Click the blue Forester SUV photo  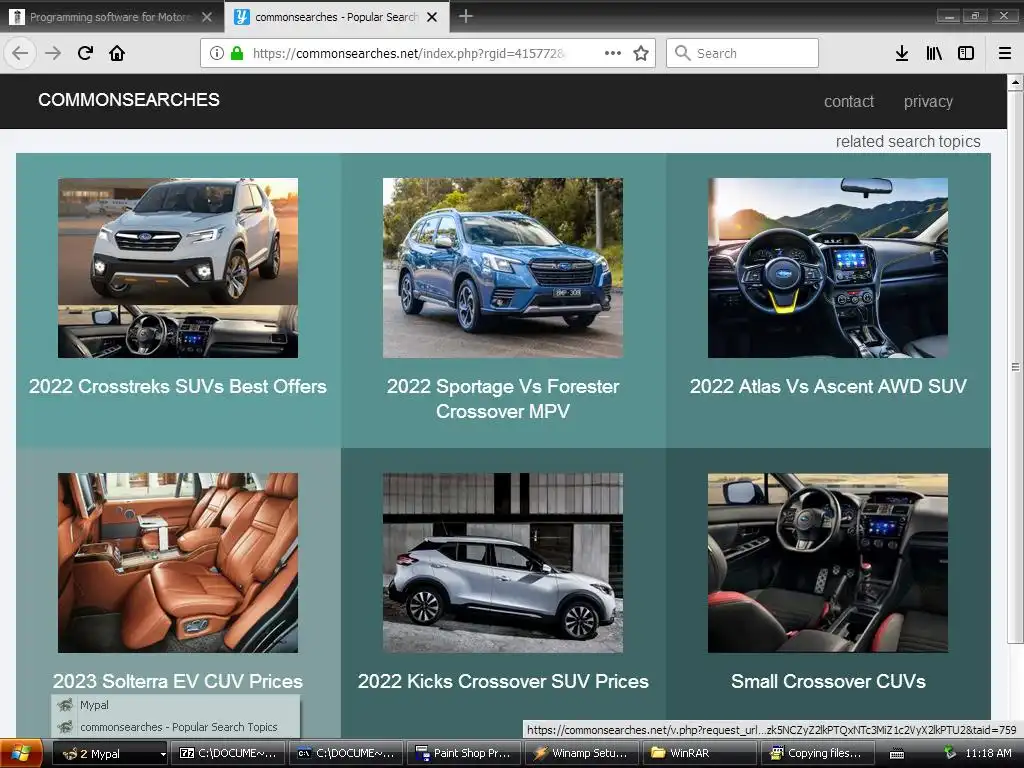pyautogui.click(x=503, y=268)
